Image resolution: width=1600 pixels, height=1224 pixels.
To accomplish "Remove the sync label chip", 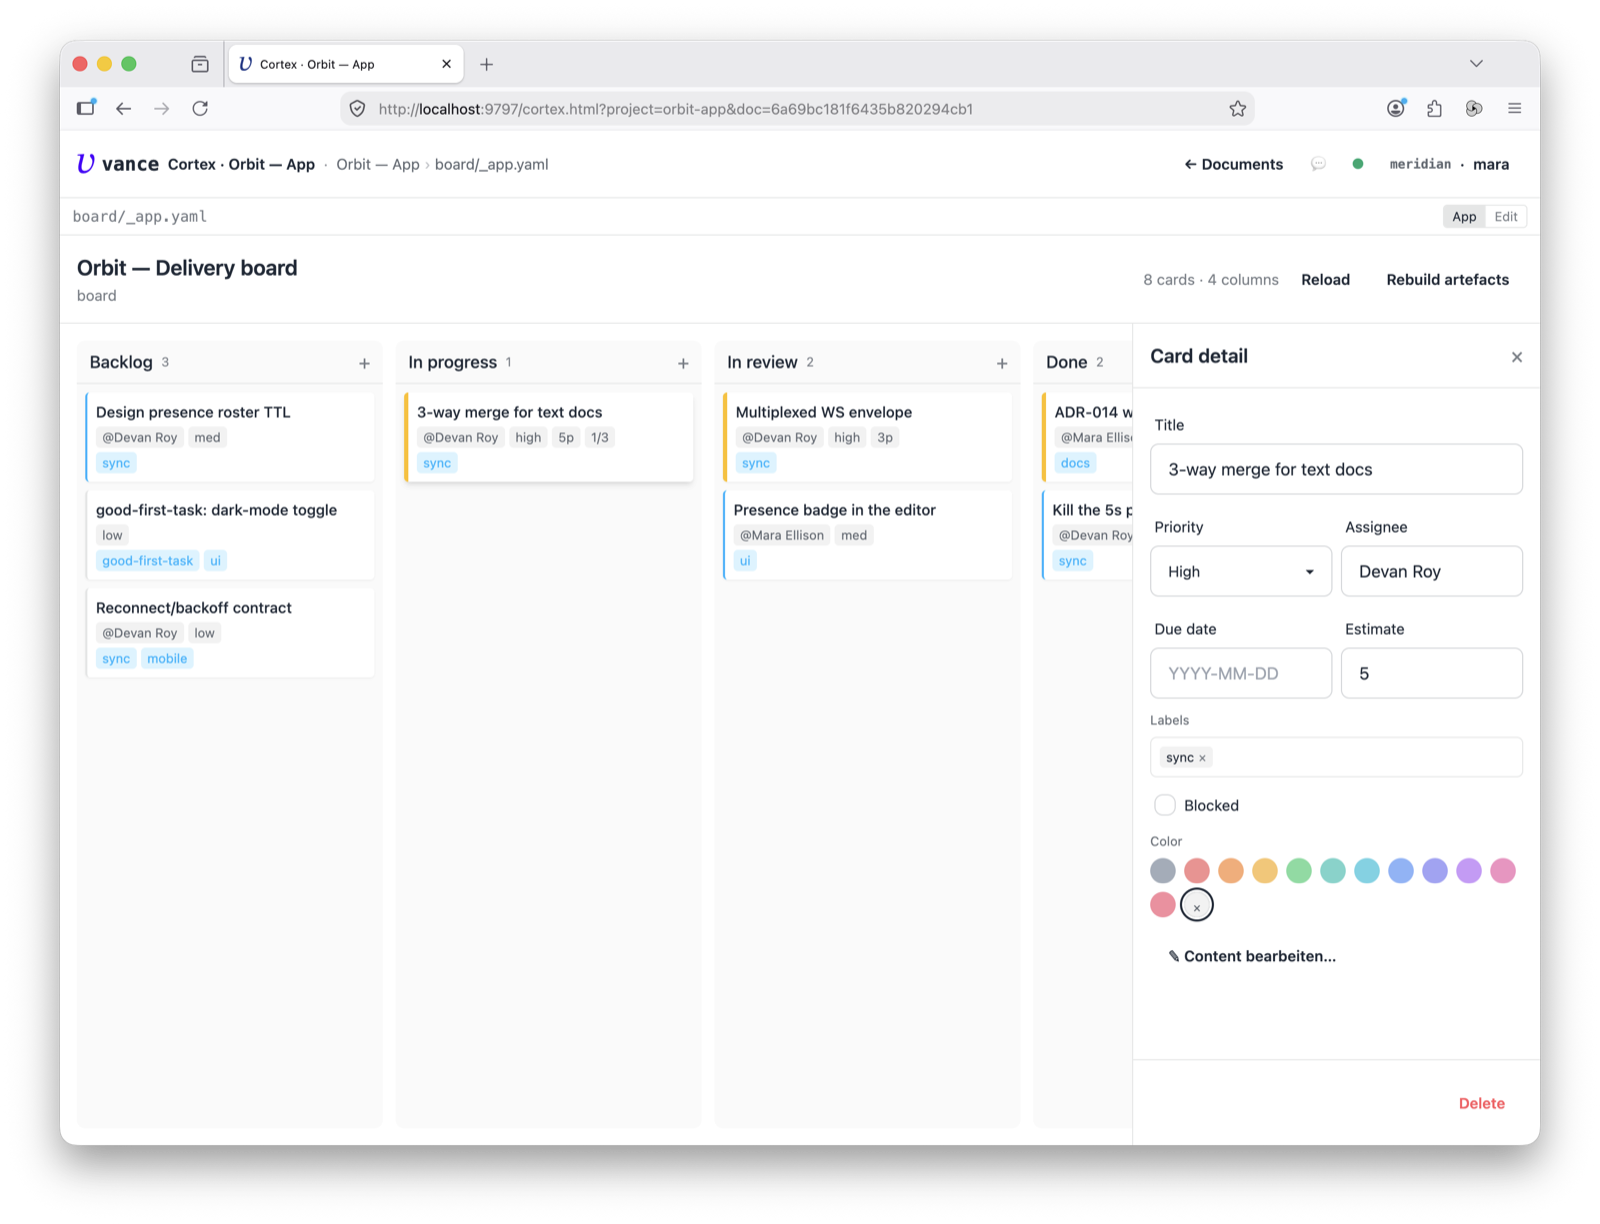I will pos(1202,758).
